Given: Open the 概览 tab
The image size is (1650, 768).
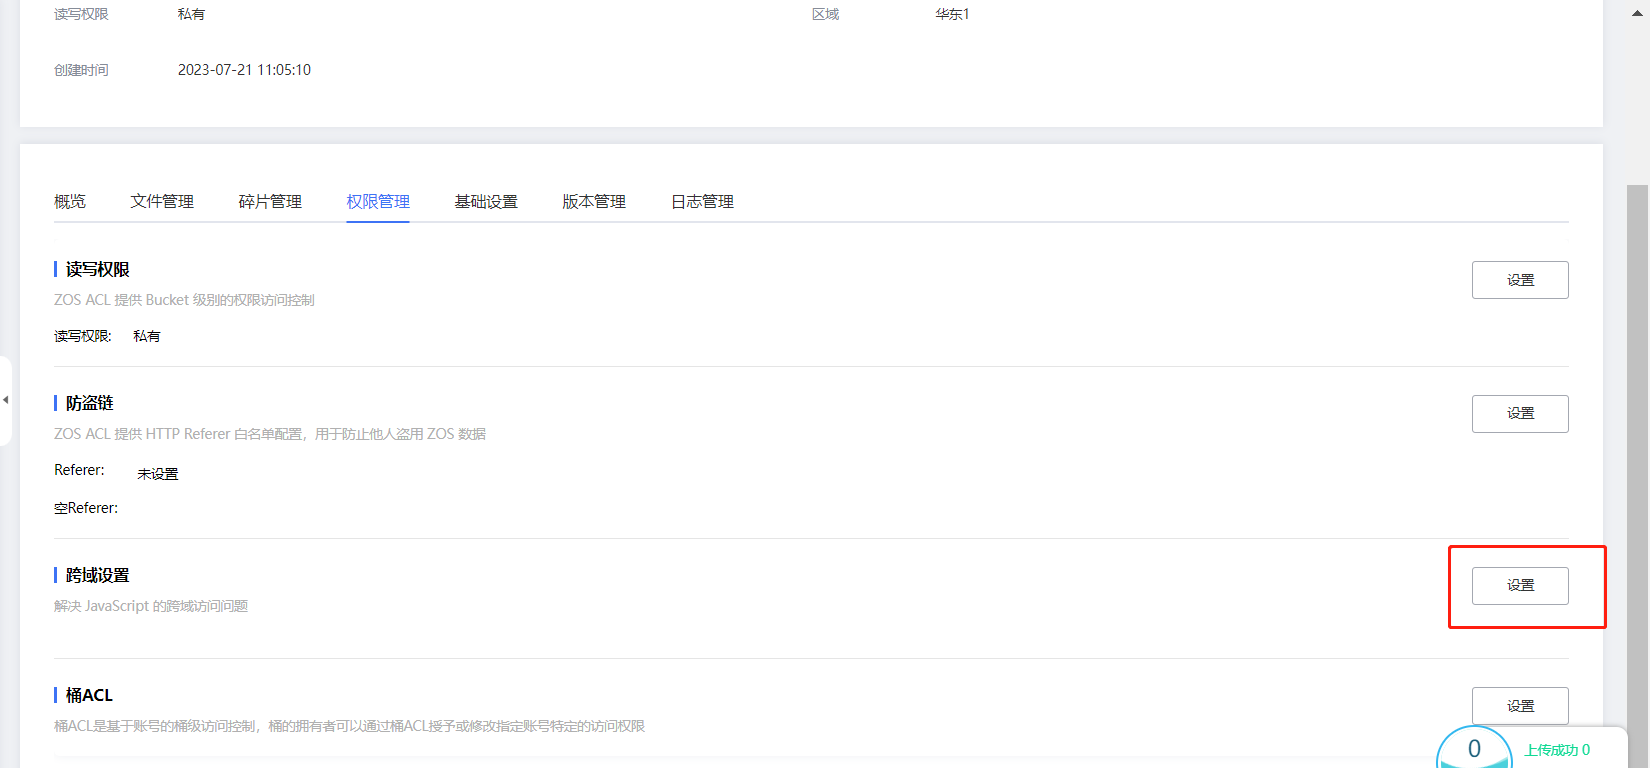Looking at the screenshot, I should (70, 202).
